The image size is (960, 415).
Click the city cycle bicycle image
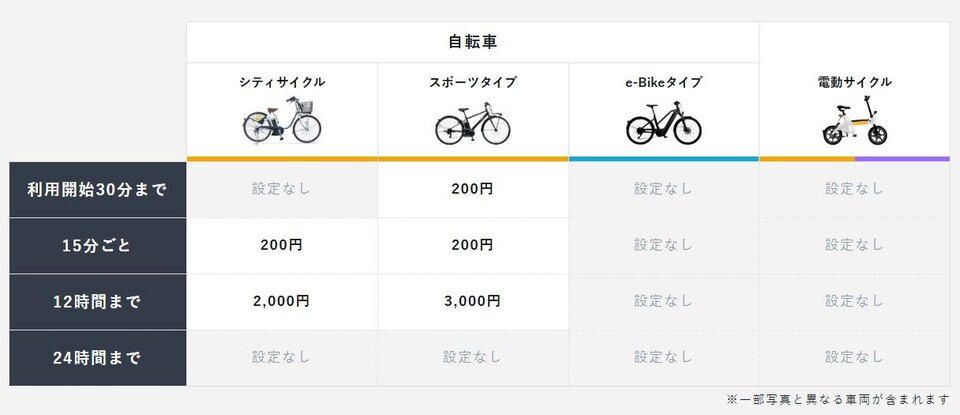pos(282,122)
